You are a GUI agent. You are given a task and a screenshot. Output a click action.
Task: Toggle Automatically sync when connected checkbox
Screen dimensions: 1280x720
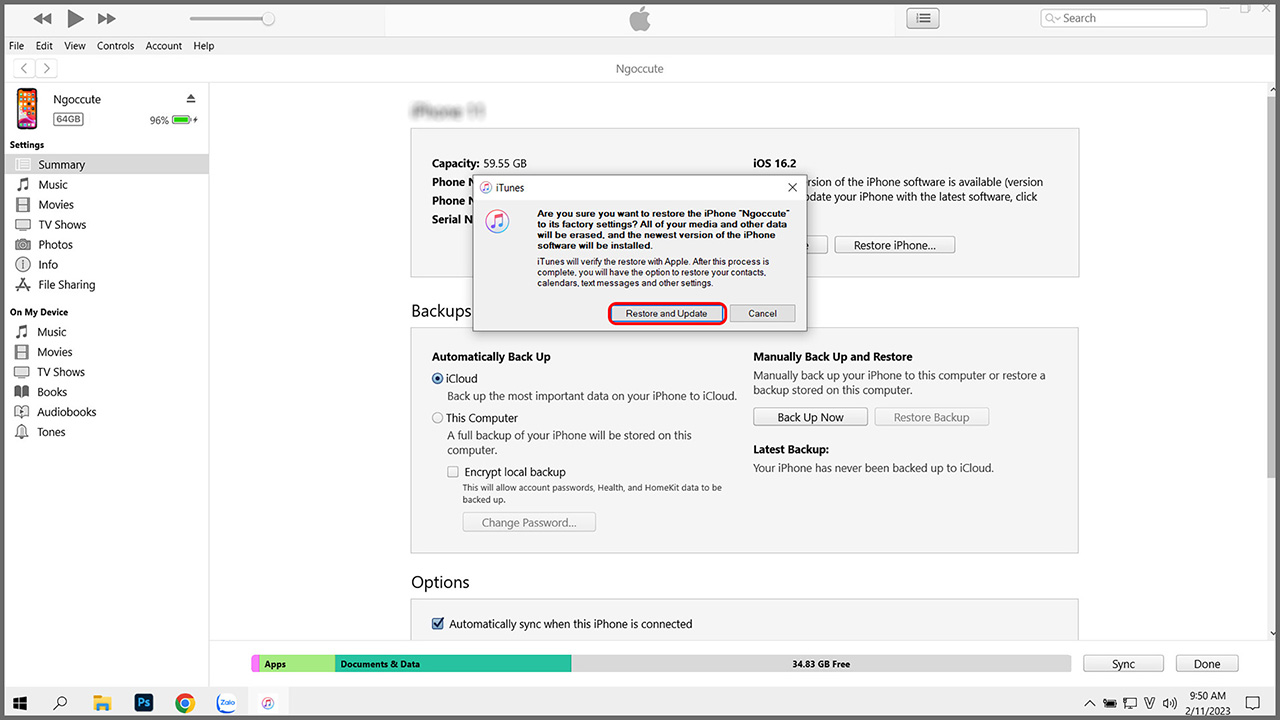[x=437, y=624]
